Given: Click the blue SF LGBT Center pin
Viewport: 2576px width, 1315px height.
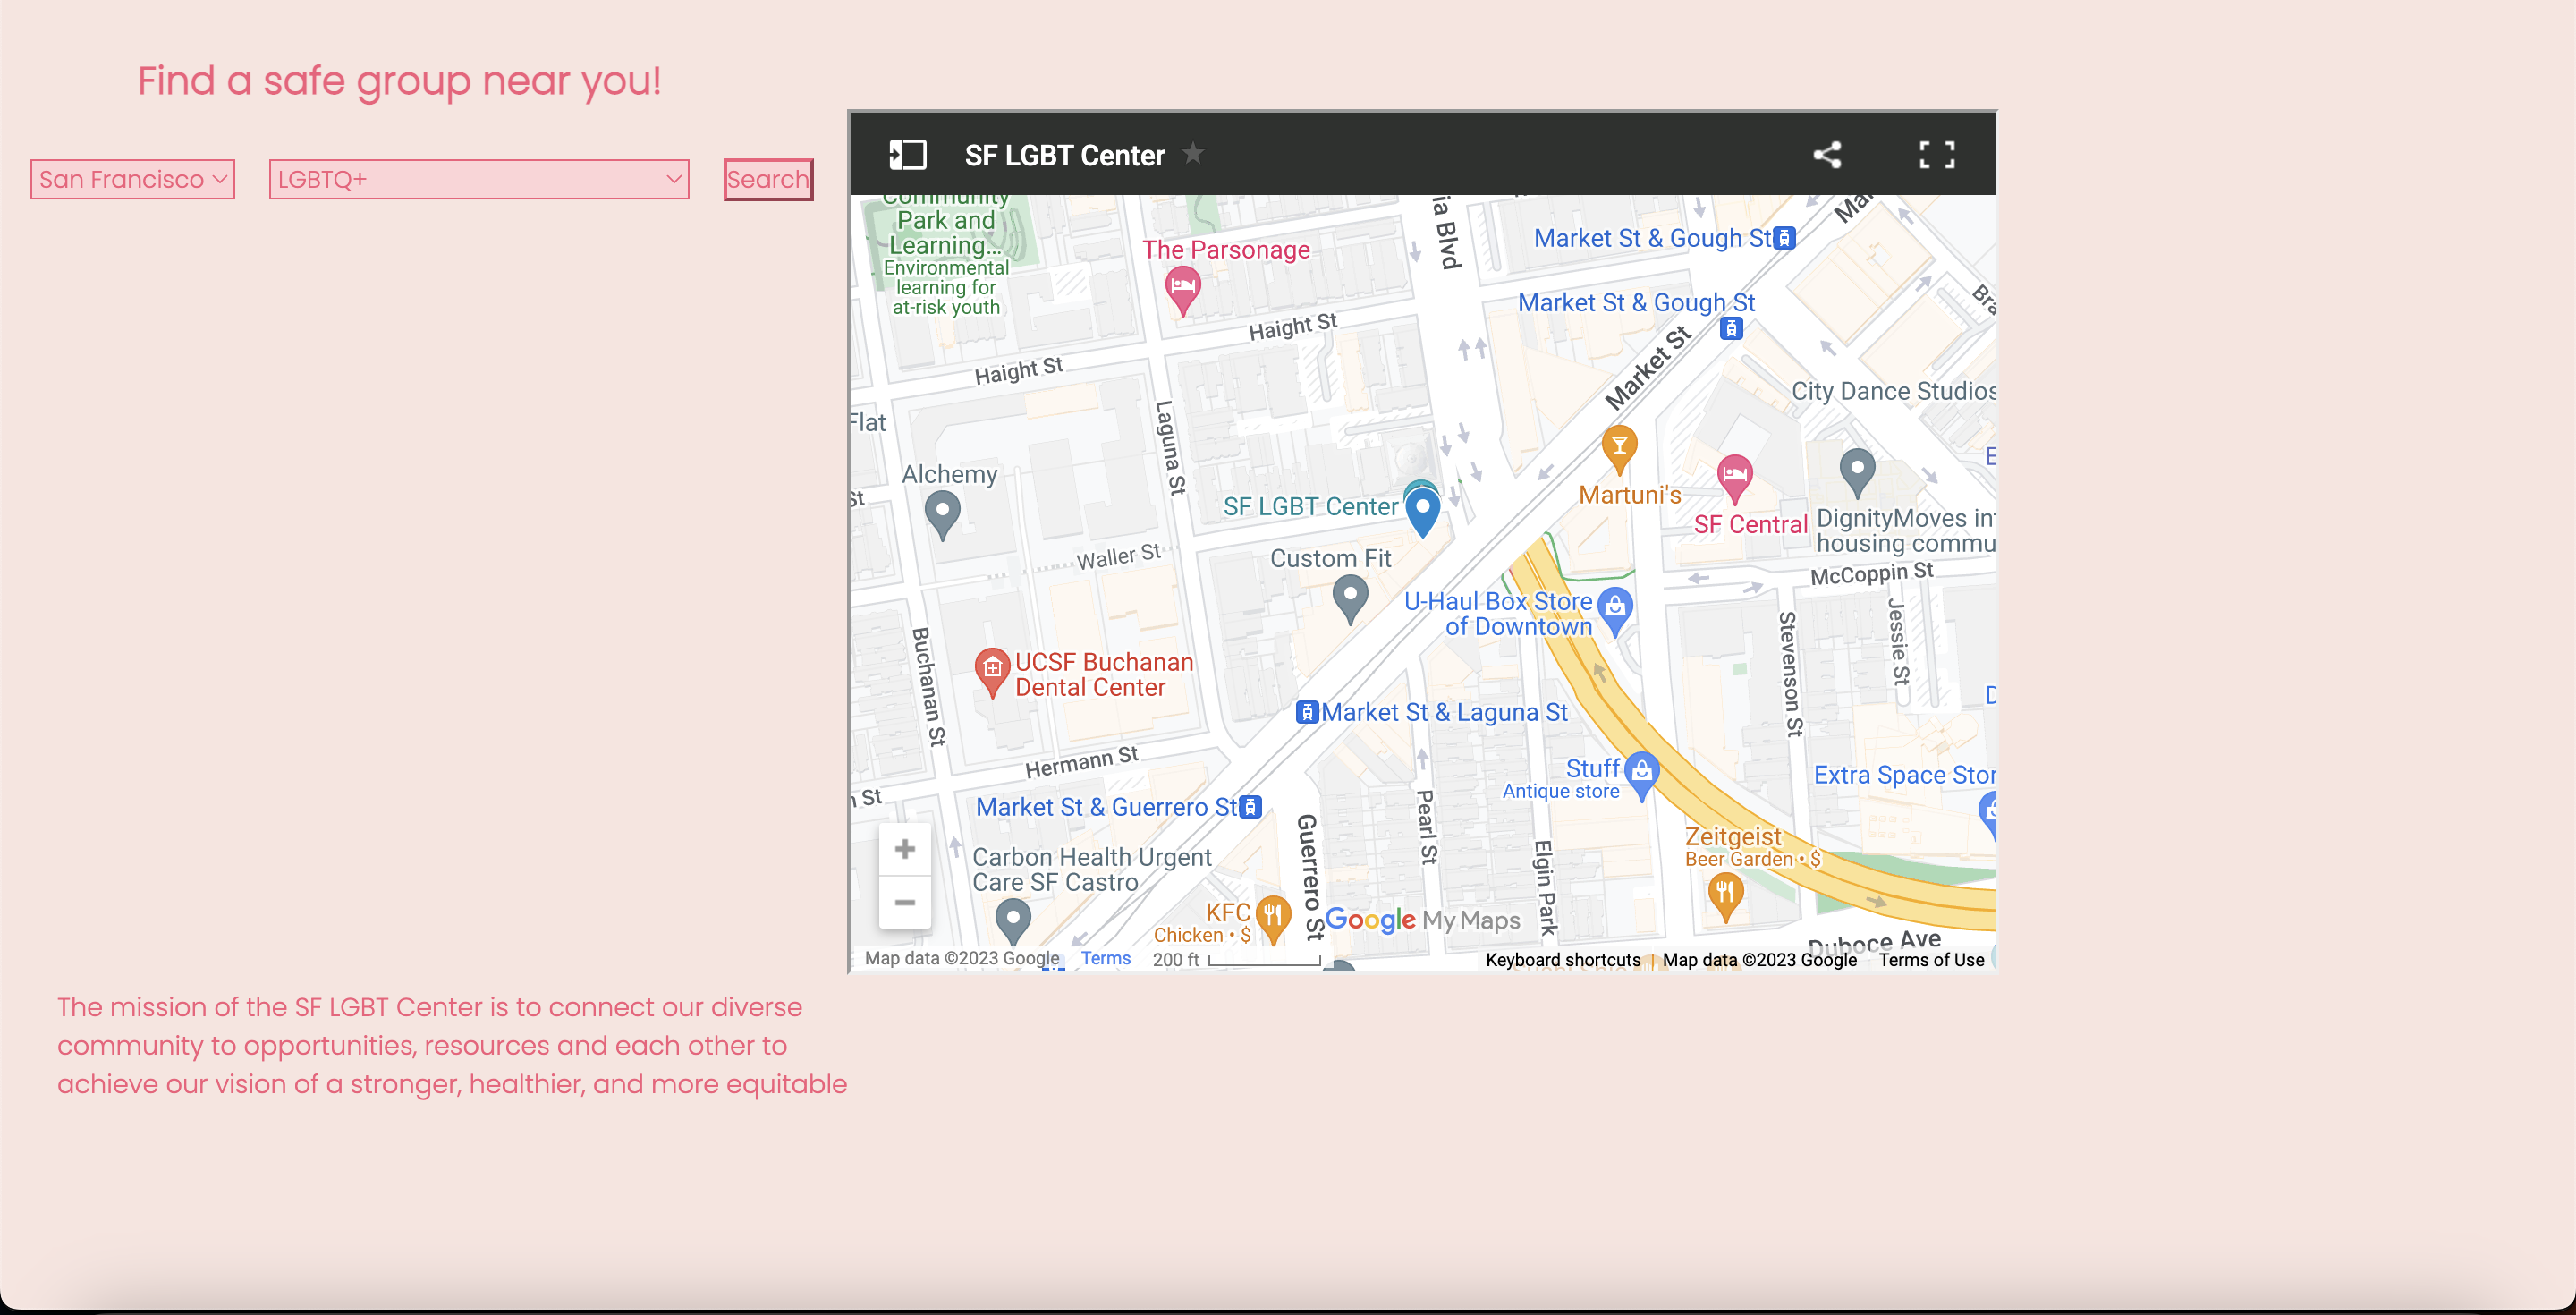Looking at the screenshot, I should coord(1422,510).
